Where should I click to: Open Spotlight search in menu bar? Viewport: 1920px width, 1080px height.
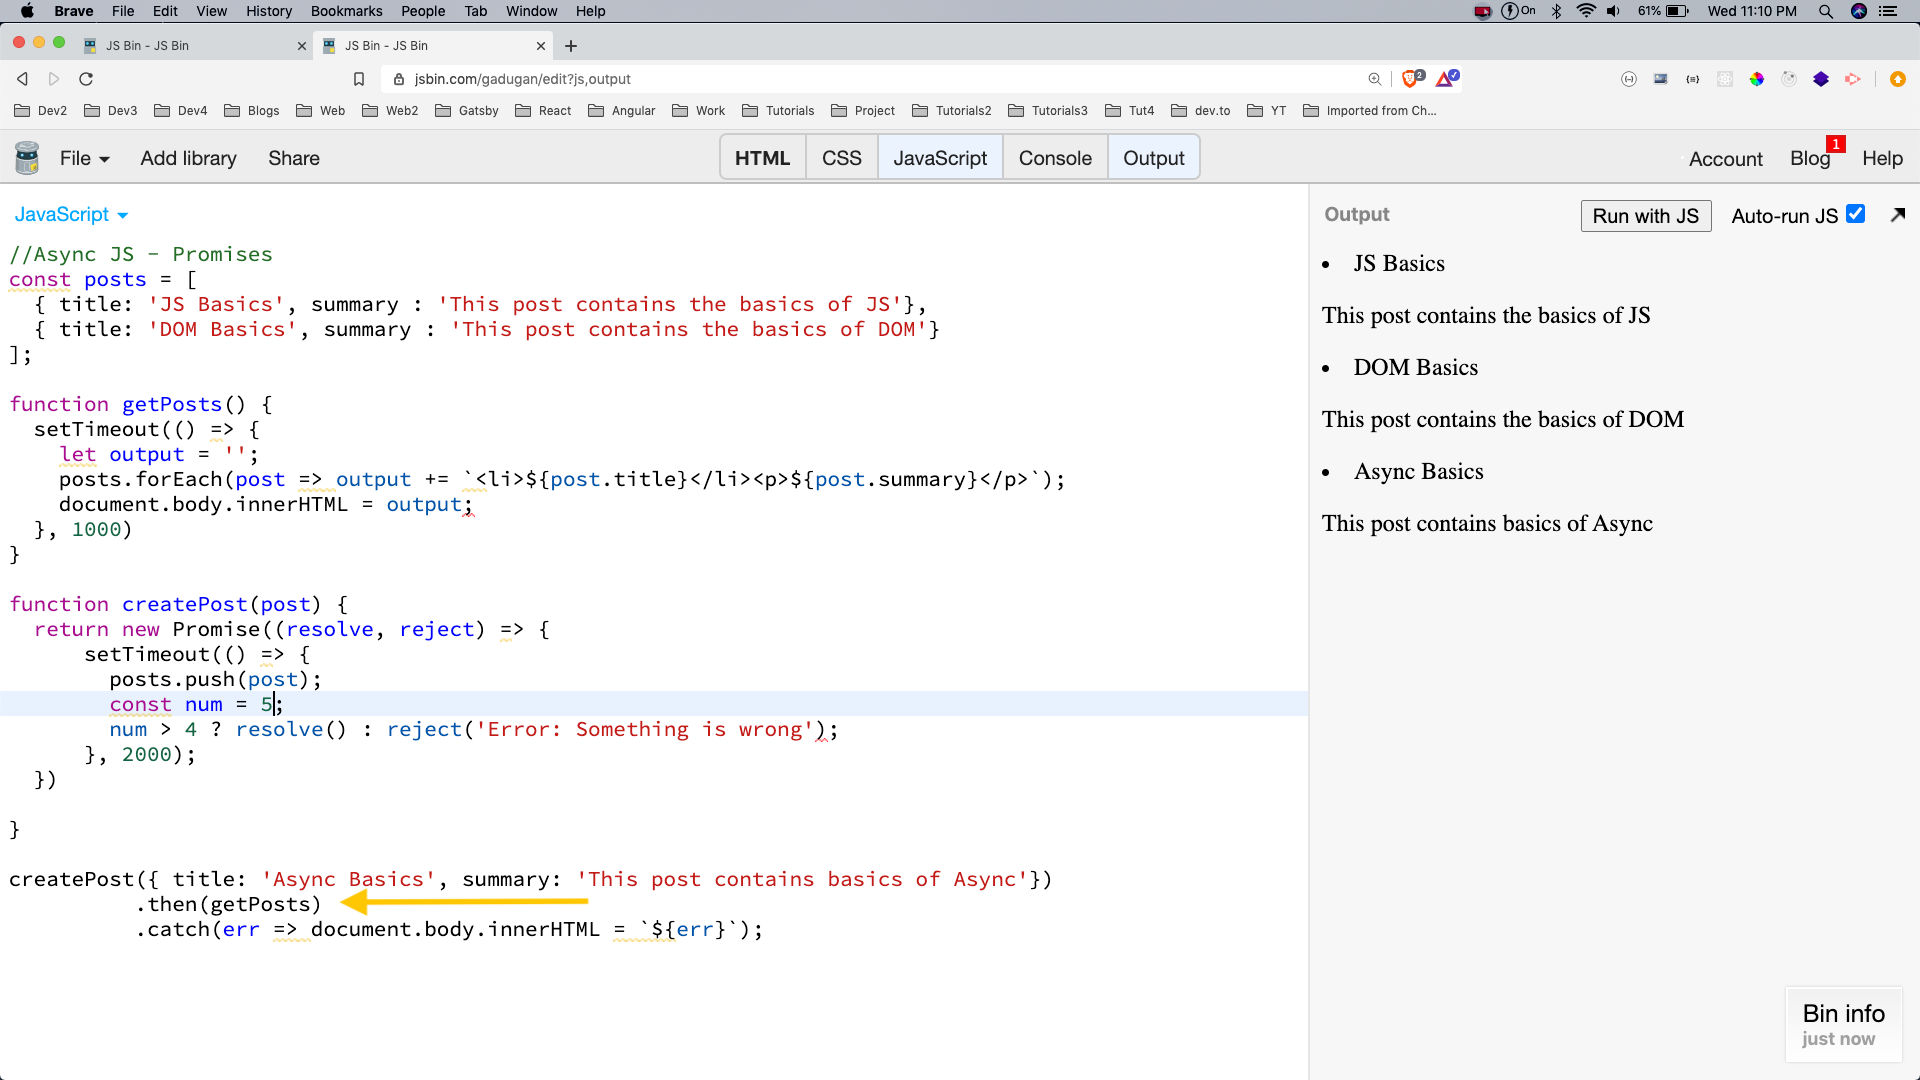(x=1825, y=11)
